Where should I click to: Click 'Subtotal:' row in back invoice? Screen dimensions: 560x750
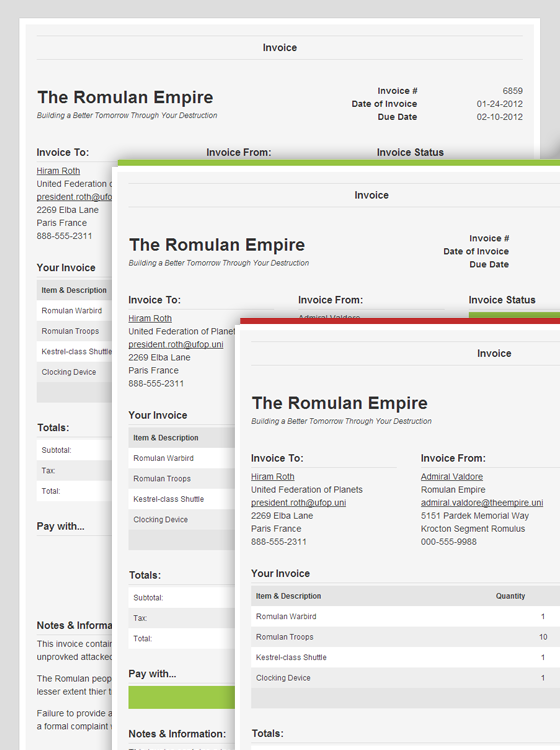[74, 450]
